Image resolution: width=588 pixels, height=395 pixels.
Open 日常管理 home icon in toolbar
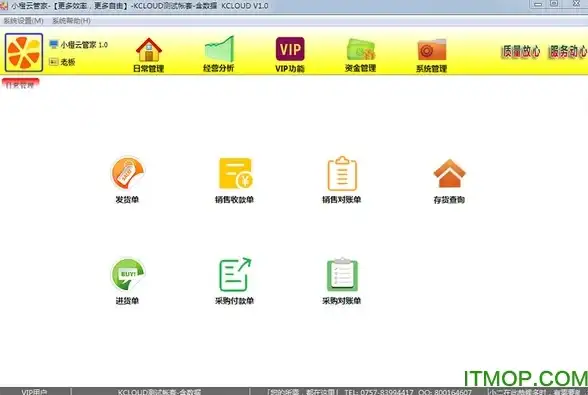[x=149, y=50]
